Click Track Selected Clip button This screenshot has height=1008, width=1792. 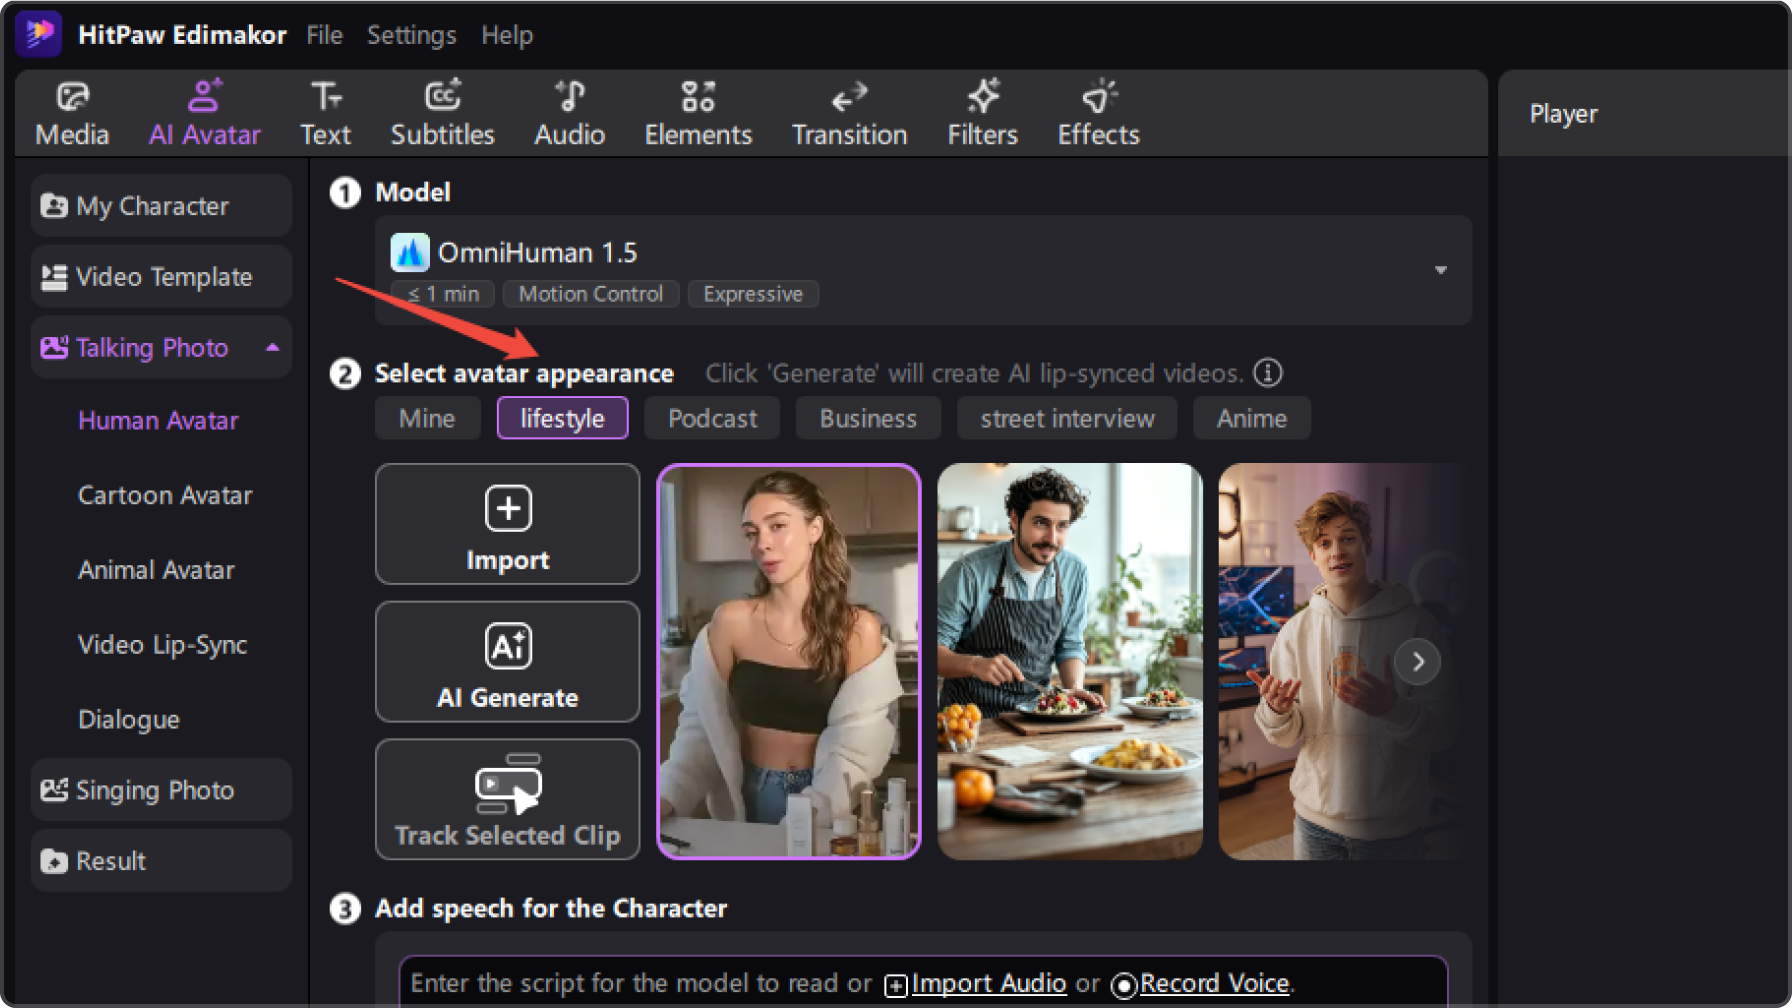pos(507,799)
